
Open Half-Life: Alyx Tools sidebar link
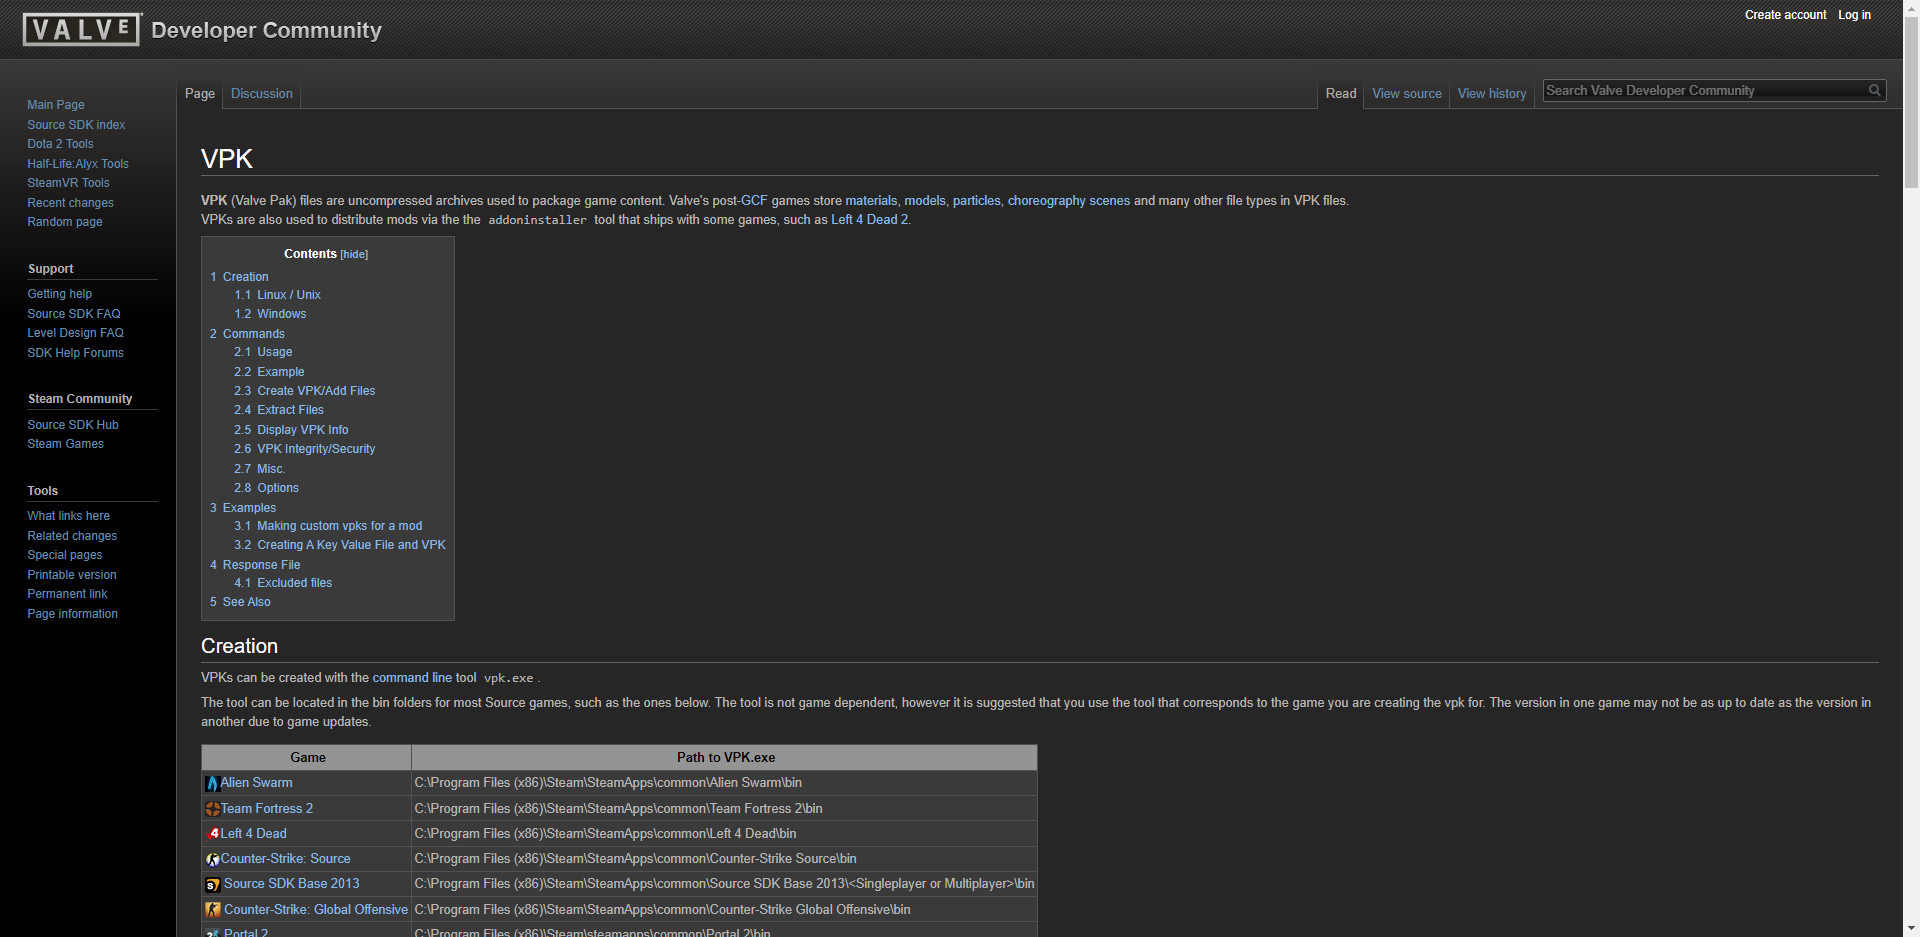coord(78,164)
